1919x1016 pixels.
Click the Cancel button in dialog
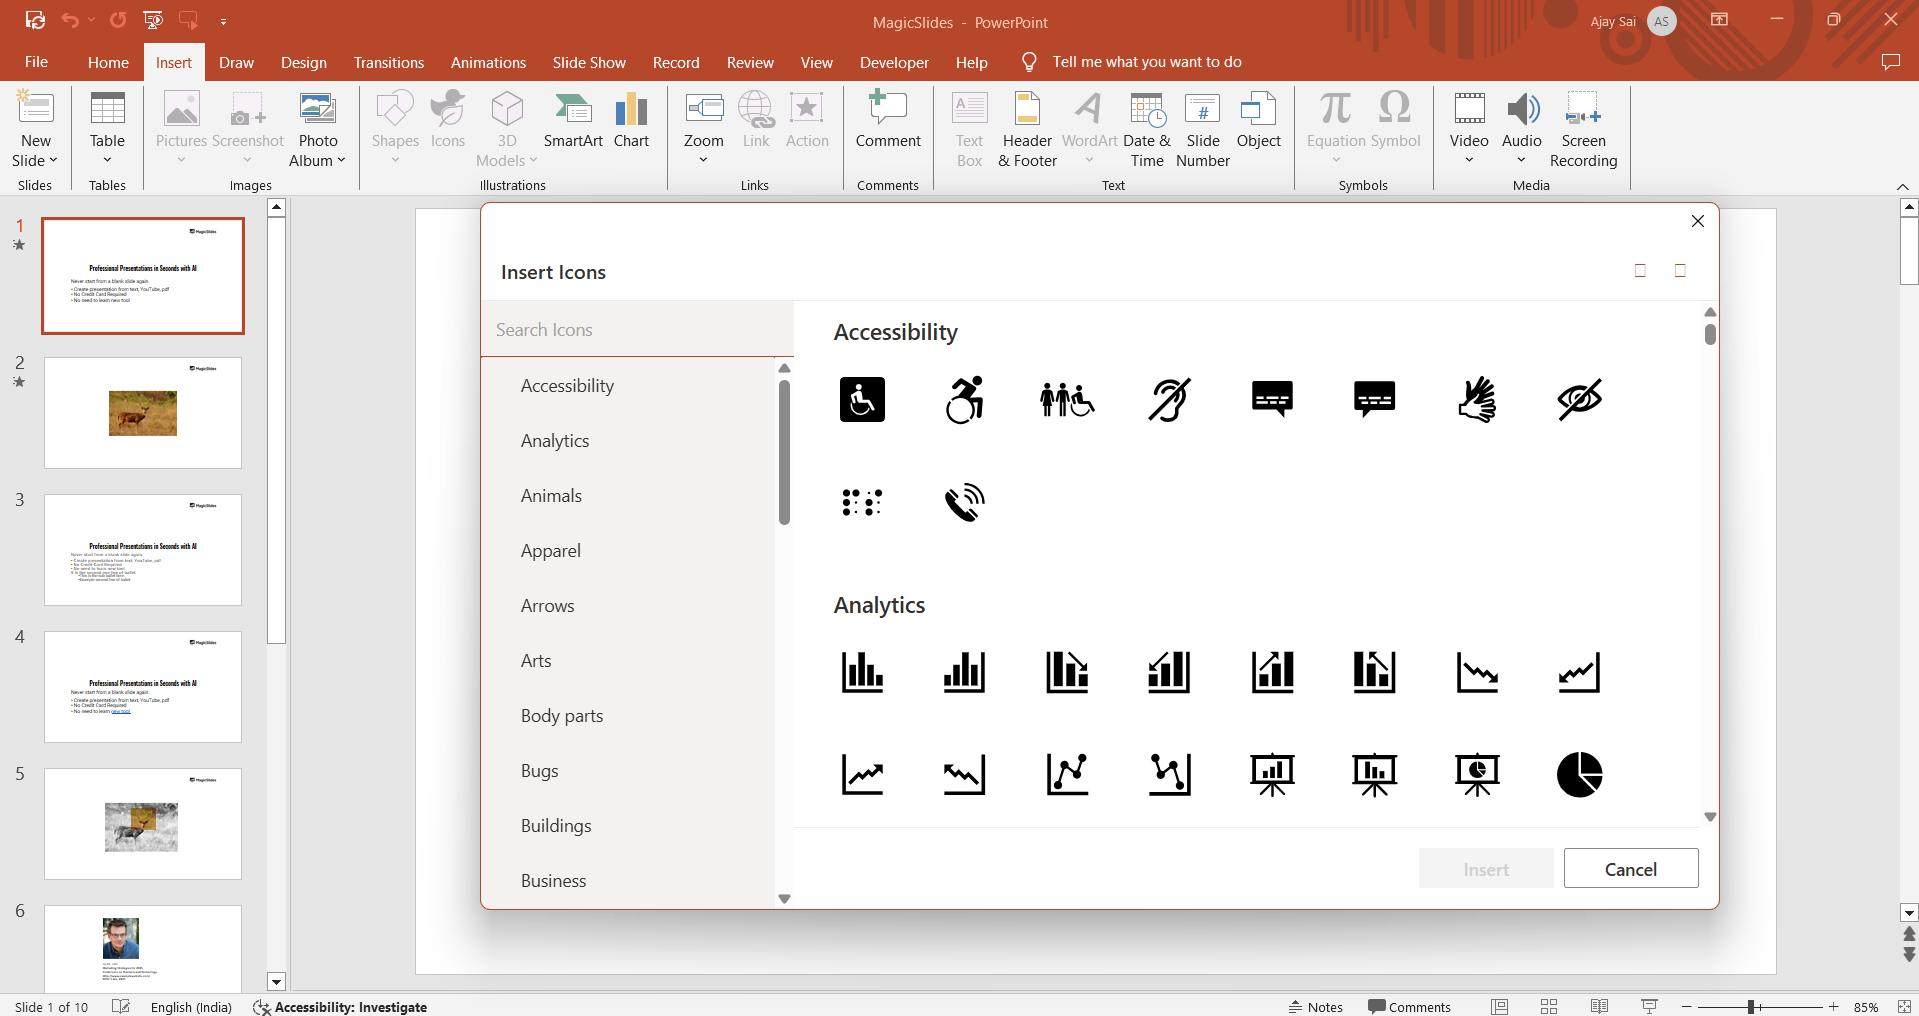pos(1630,869)
